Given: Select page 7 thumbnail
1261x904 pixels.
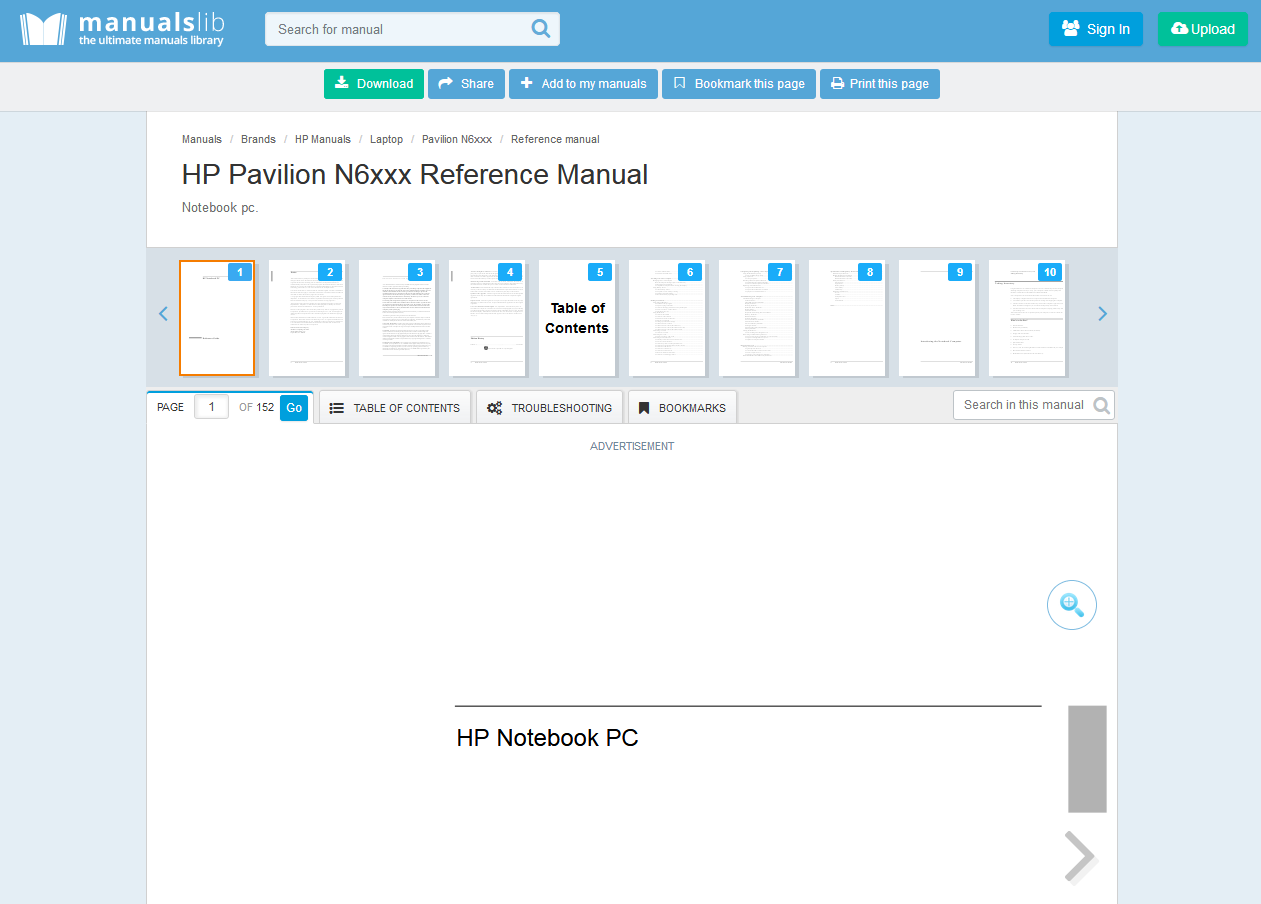Looking at the screenshot, I should [x=757, y=318].
